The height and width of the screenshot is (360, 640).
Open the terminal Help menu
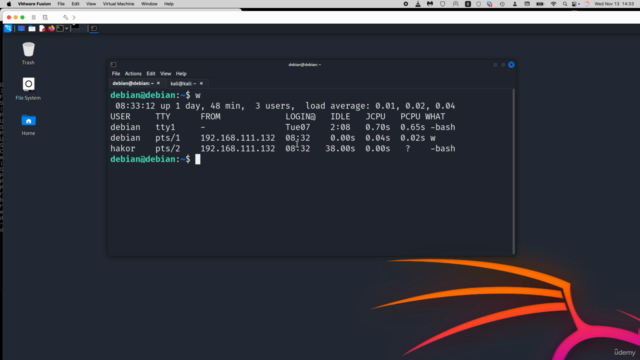click(181, 73)
